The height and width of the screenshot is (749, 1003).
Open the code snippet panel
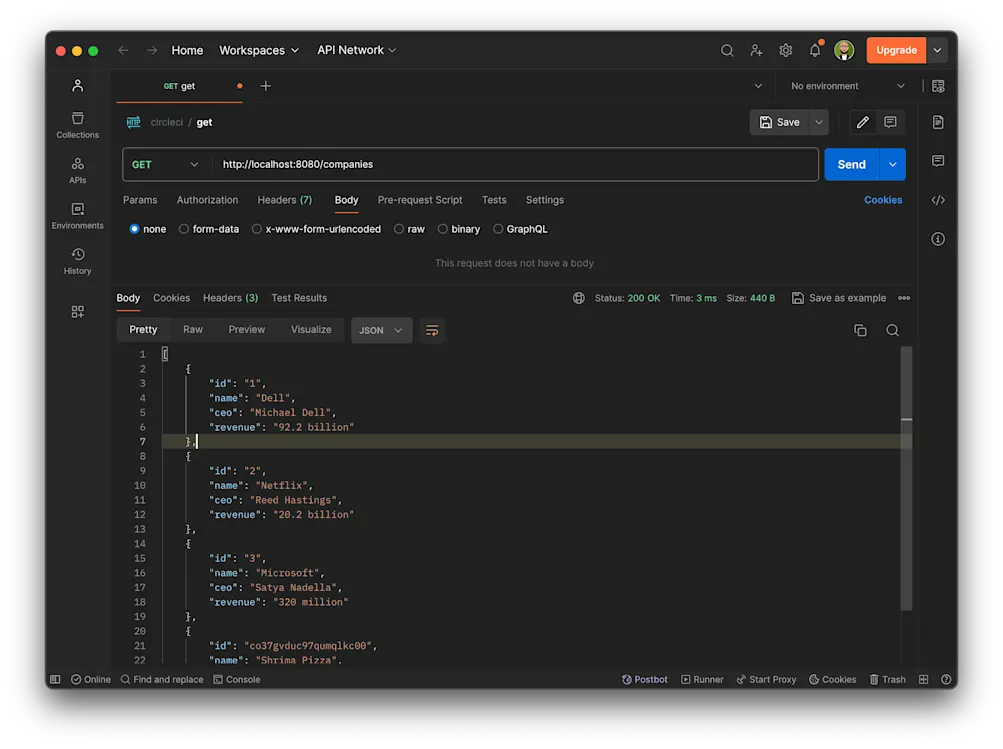point(938,199)
